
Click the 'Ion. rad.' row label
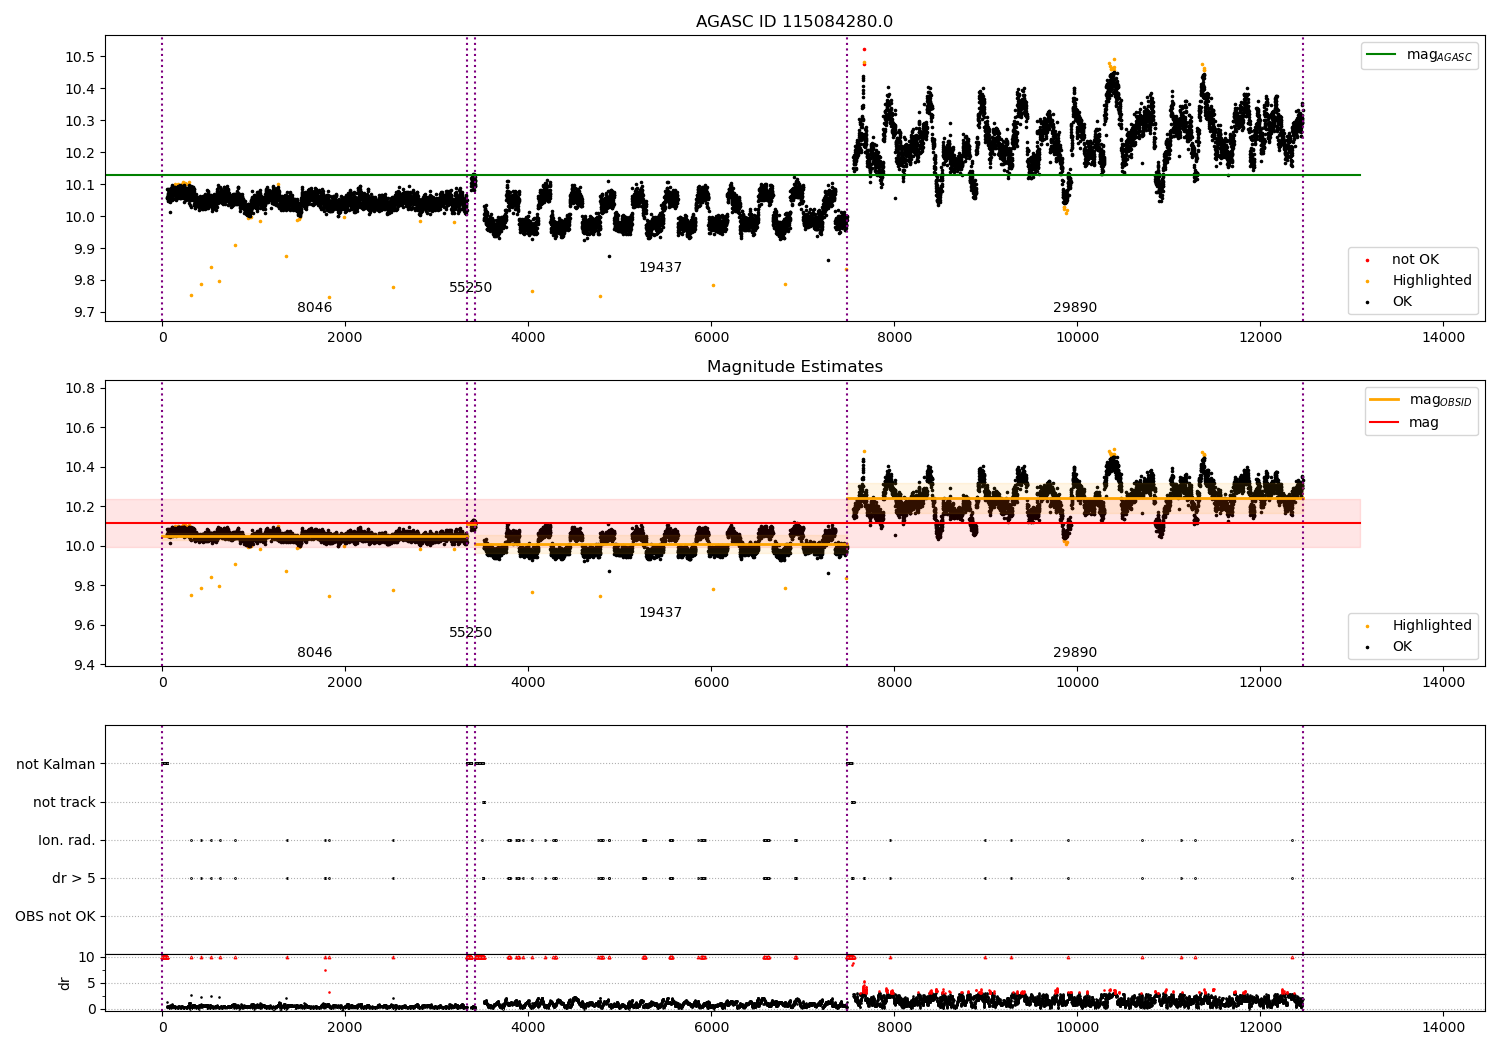(67, 841)
